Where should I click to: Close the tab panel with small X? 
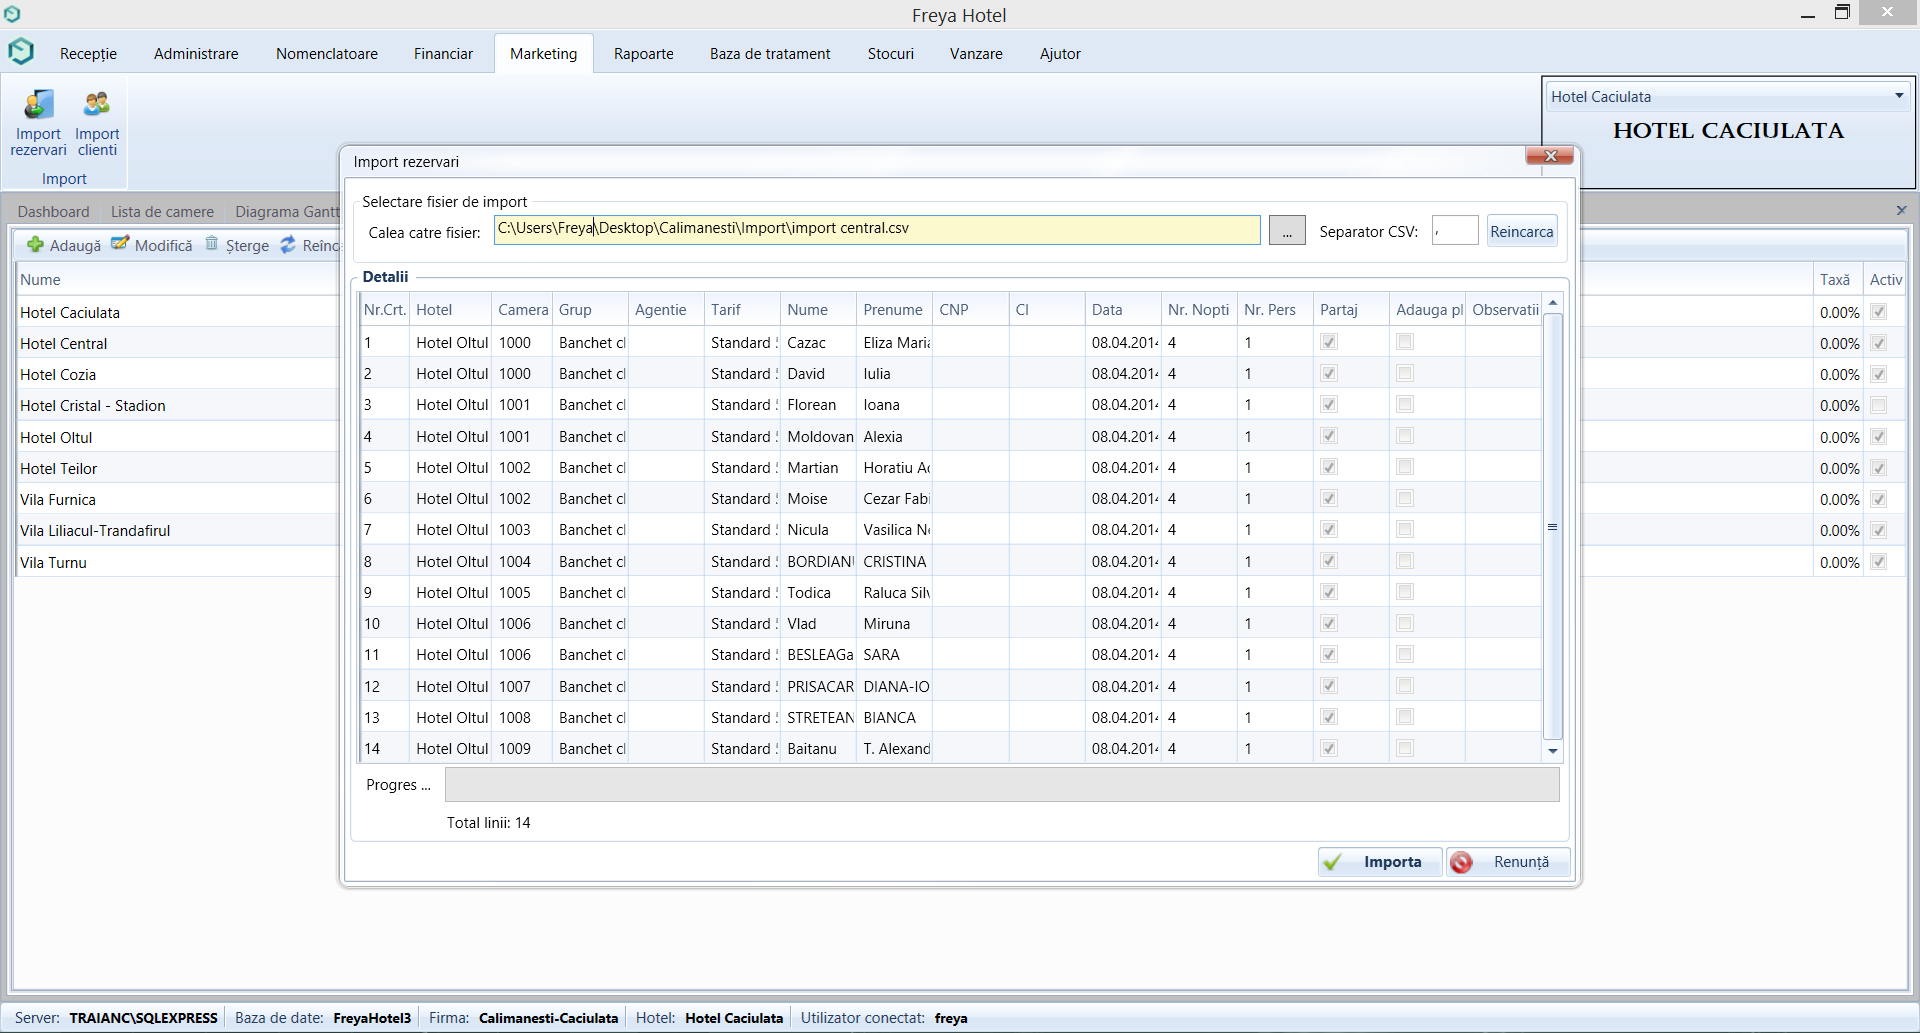[1901, 210]
